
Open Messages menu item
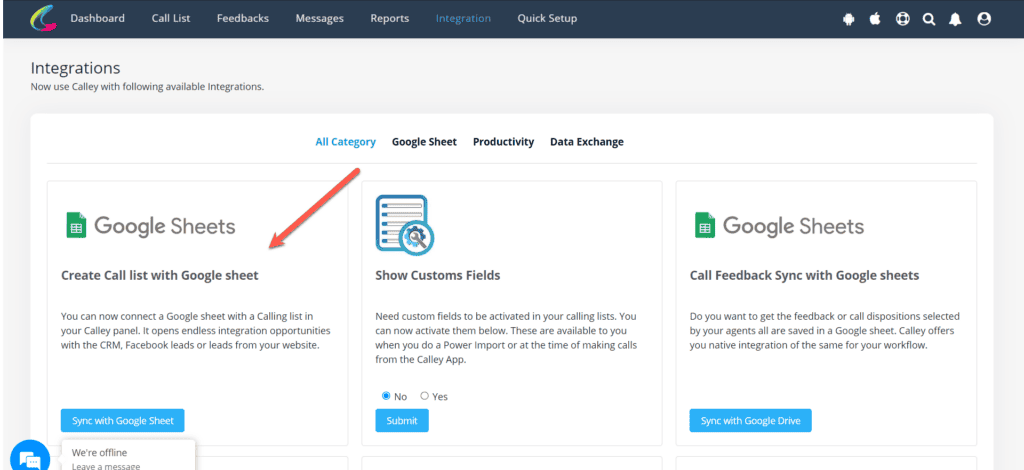(x=319, y=18)
